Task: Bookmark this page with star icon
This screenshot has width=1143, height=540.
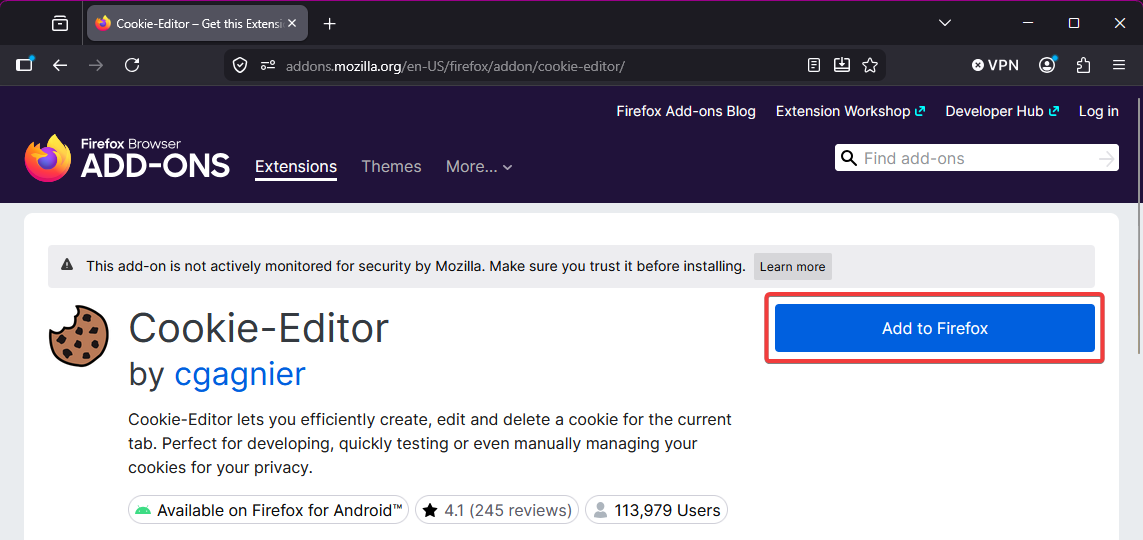Action: point(870,66)
